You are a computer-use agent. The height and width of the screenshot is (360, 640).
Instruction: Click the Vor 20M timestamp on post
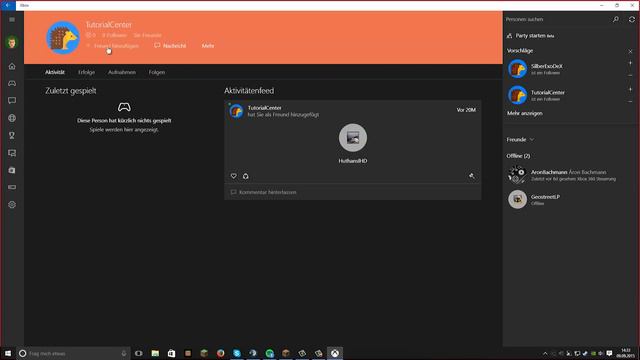click(x=466, y=110)
